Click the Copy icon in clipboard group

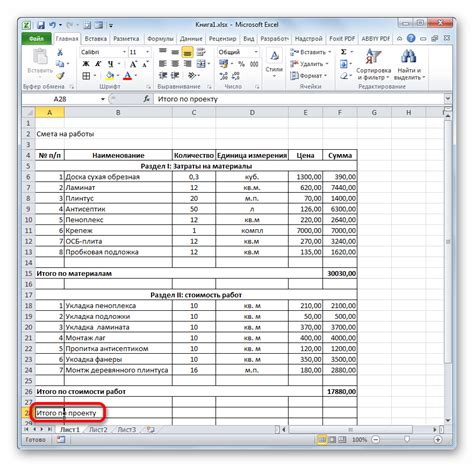coord(60,64)
